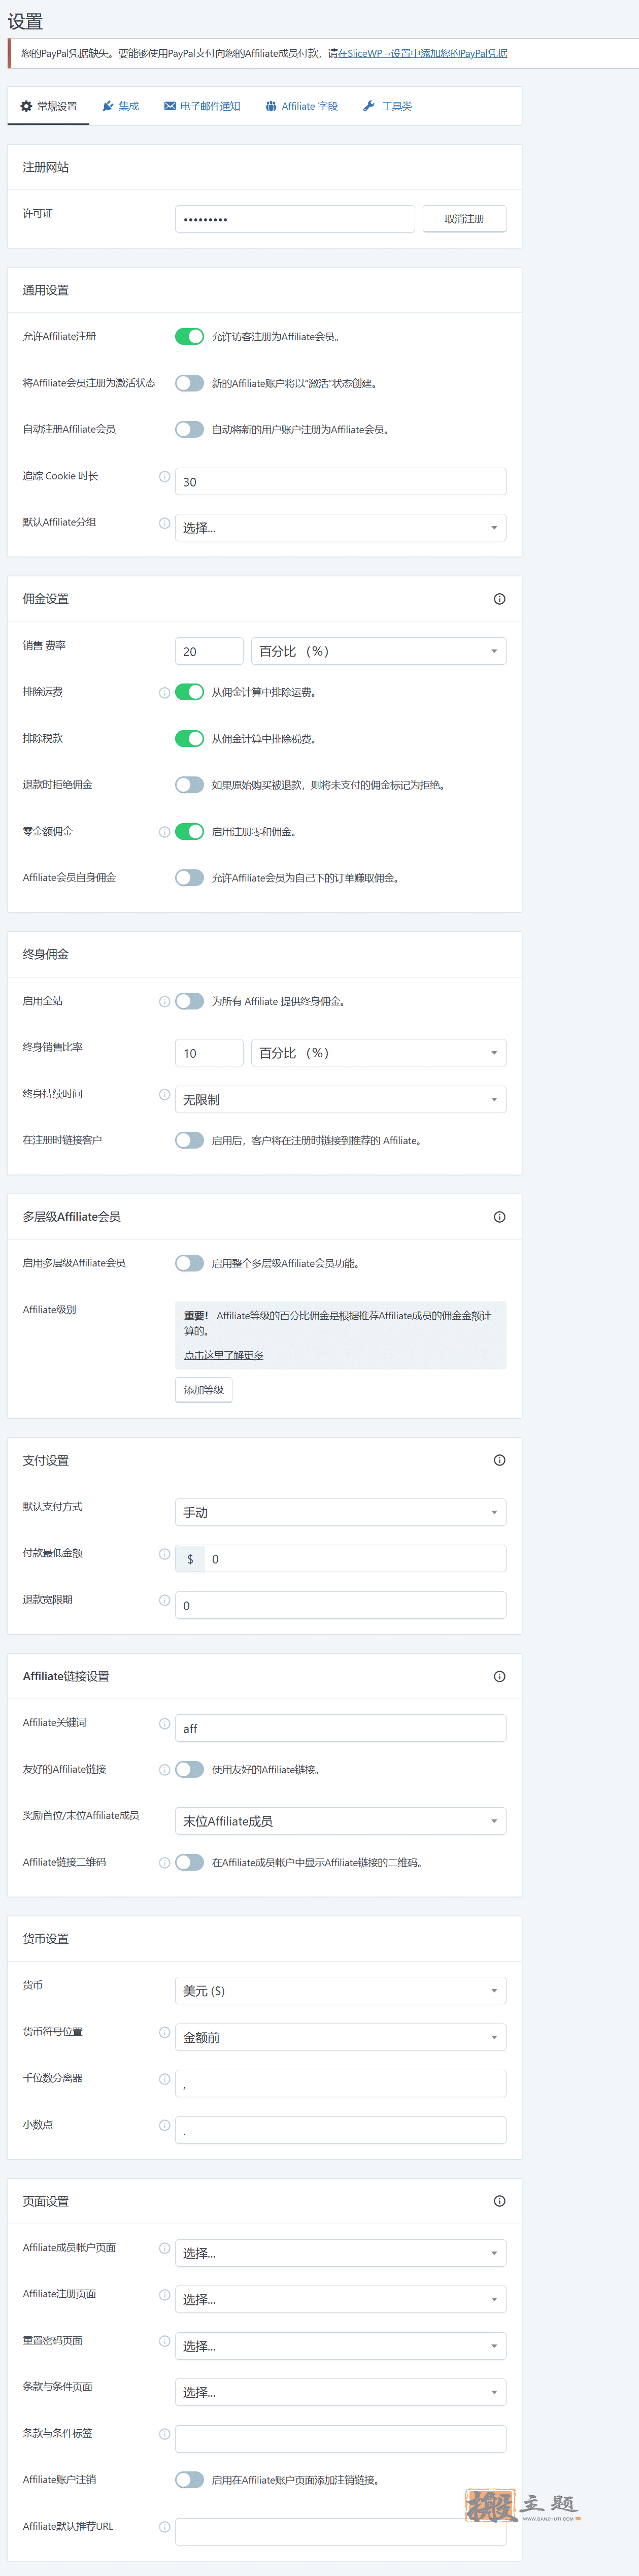This screenshot has height=2576, width=639.
Task: Switch to 工具类 tab
Action: point(387,106)
